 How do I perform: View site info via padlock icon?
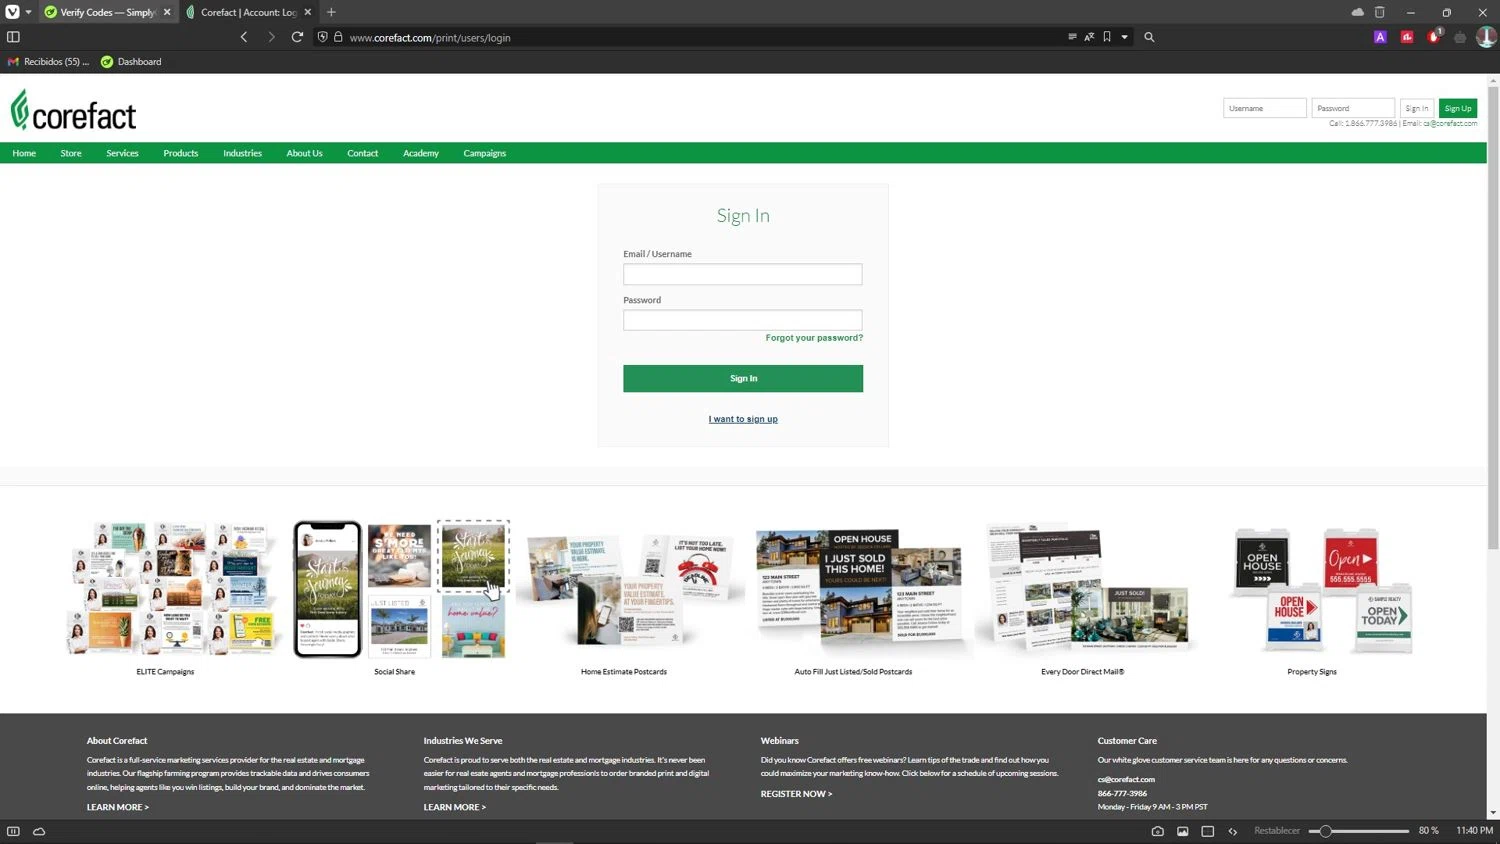tap(338, 37)
